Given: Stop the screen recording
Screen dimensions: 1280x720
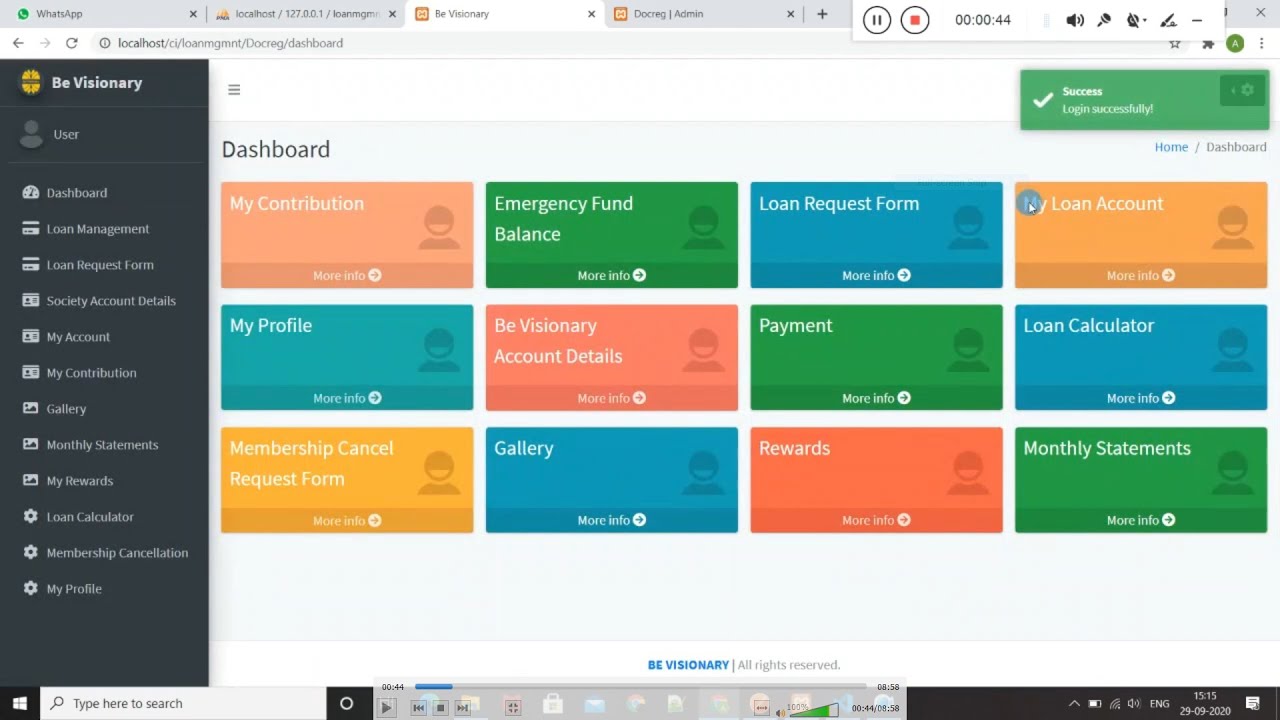Looking at the screenshot, I should (915, 20).
